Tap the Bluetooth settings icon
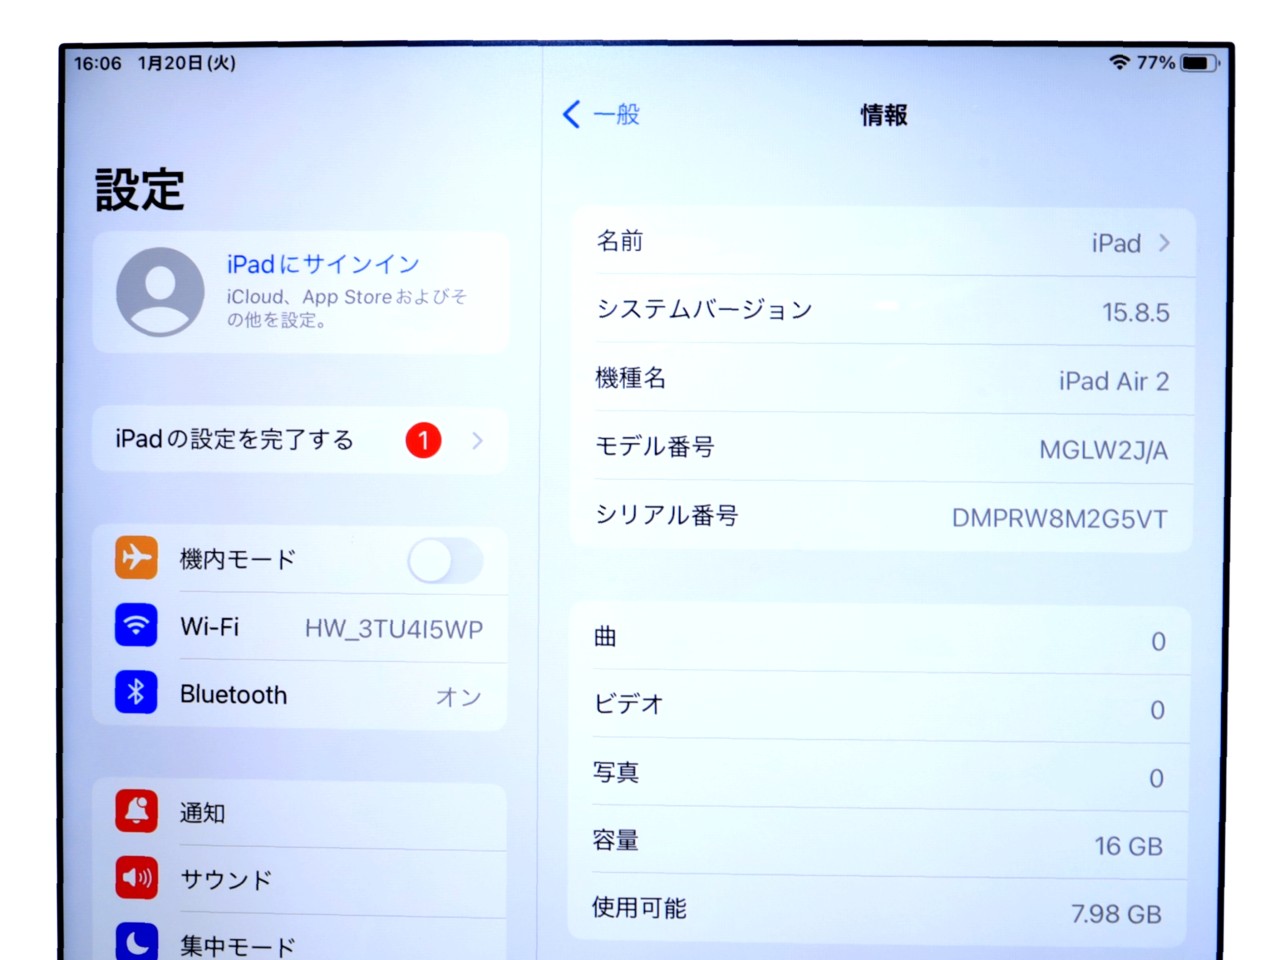Screen dimensions: 1280x960 pos(136,692)
